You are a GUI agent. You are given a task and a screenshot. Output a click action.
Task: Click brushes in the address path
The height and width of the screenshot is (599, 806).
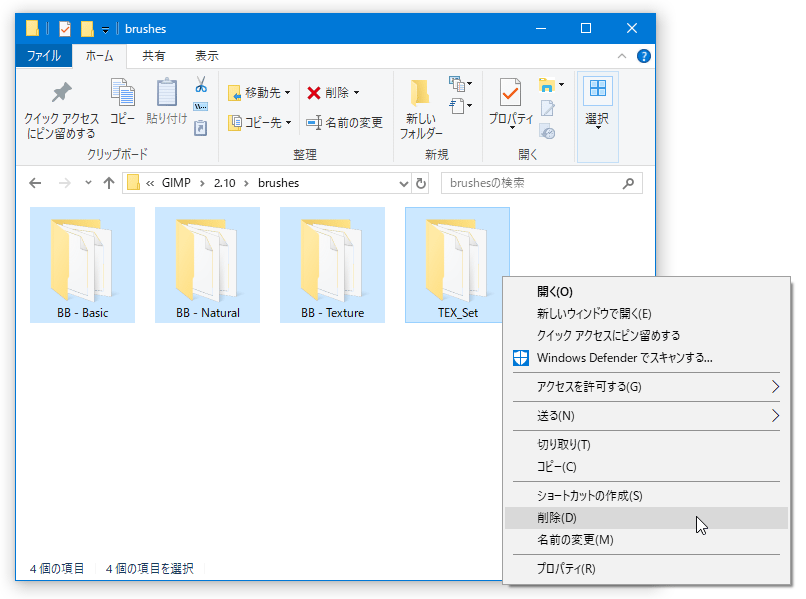(x=278, y=183)
